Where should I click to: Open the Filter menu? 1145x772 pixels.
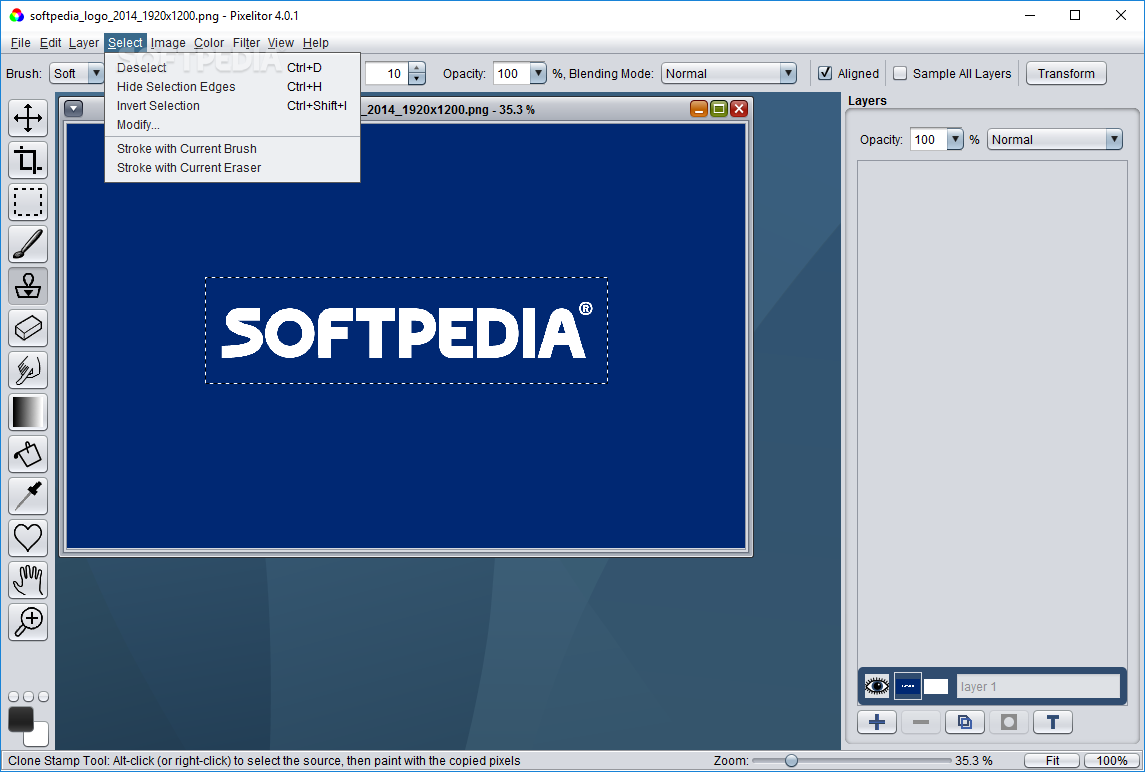click(246, 42)
